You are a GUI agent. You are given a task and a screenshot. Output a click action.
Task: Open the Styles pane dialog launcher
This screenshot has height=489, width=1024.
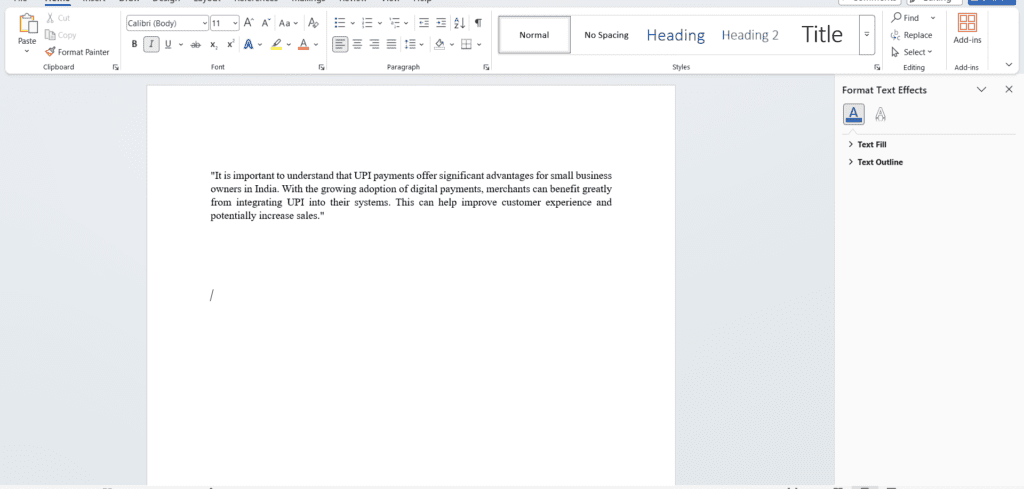(x=877, y=67)
